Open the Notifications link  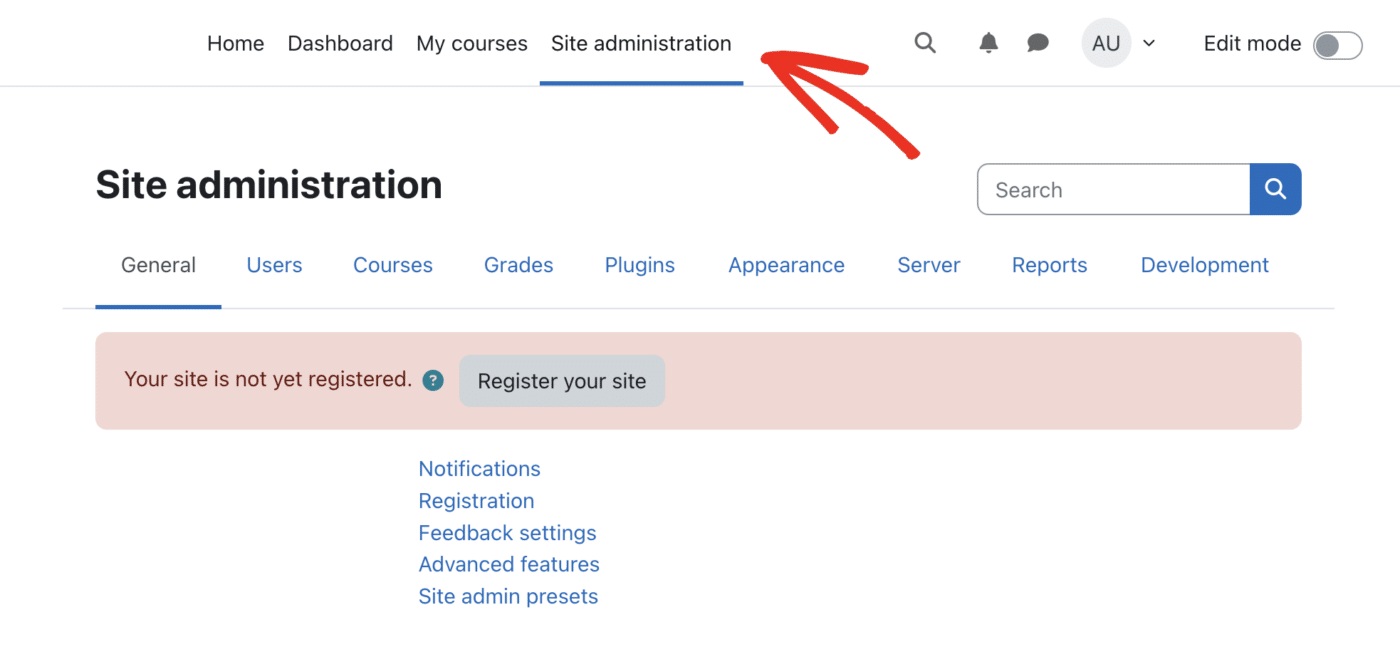coord(479,469)
